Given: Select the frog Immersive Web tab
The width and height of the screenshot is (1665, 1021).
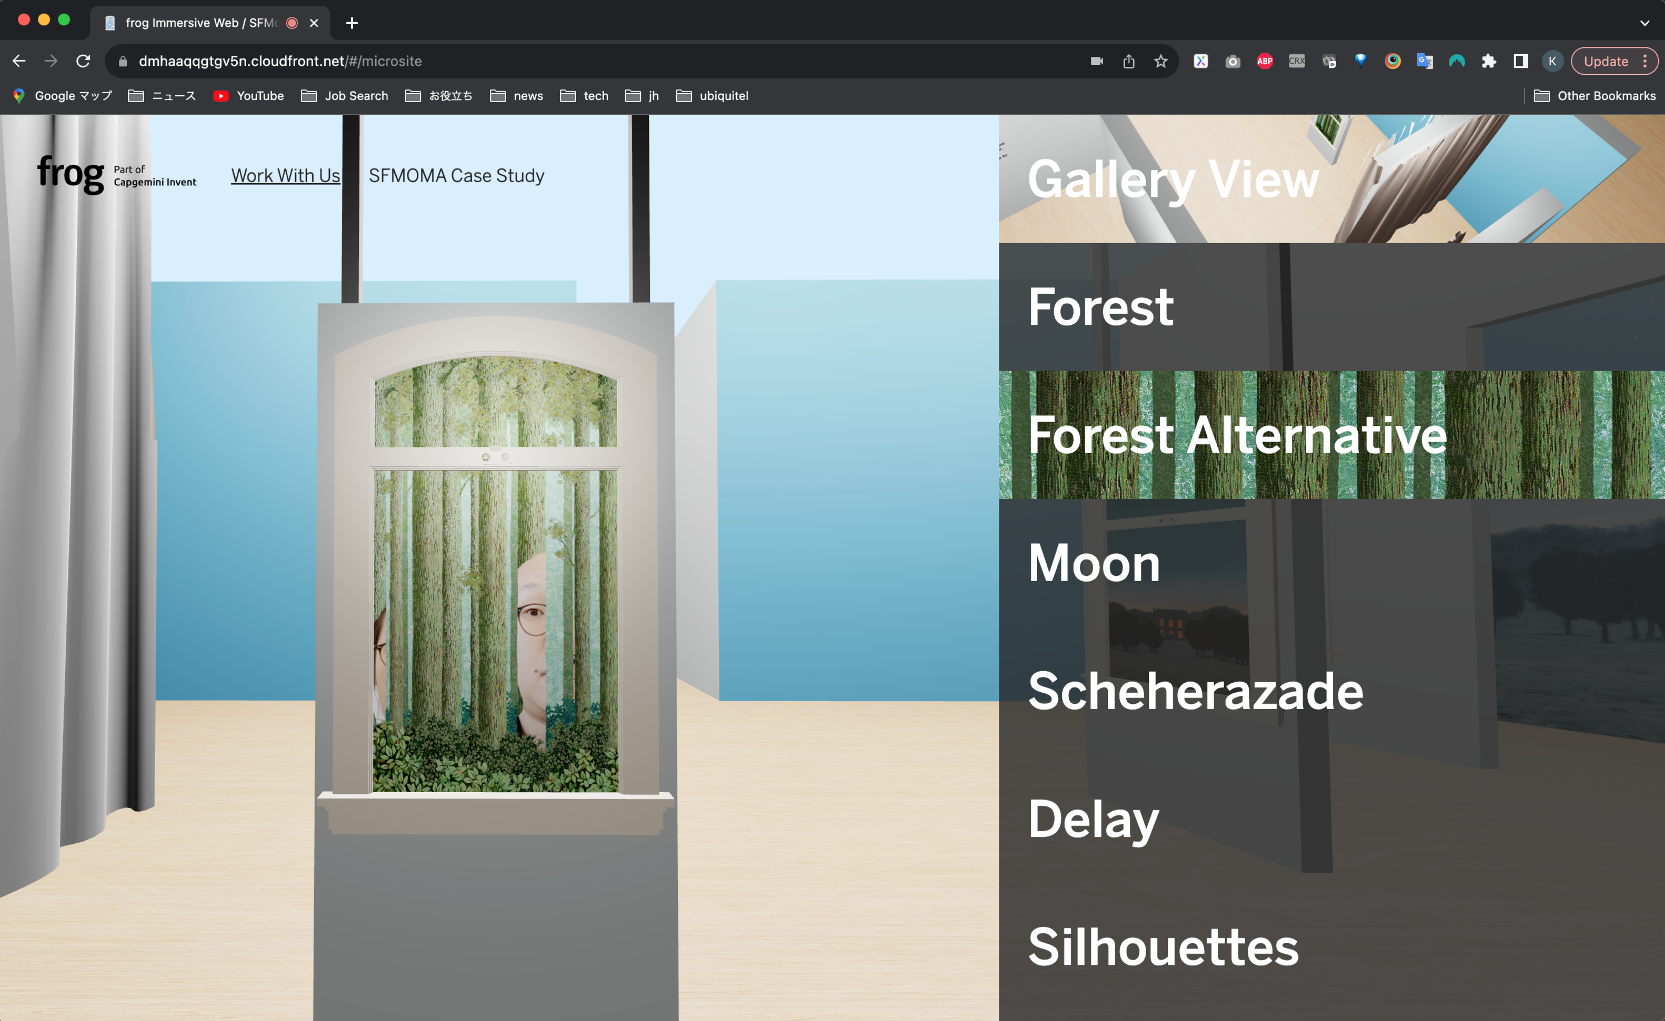Looking at the screenshot, I should point(210,23).
